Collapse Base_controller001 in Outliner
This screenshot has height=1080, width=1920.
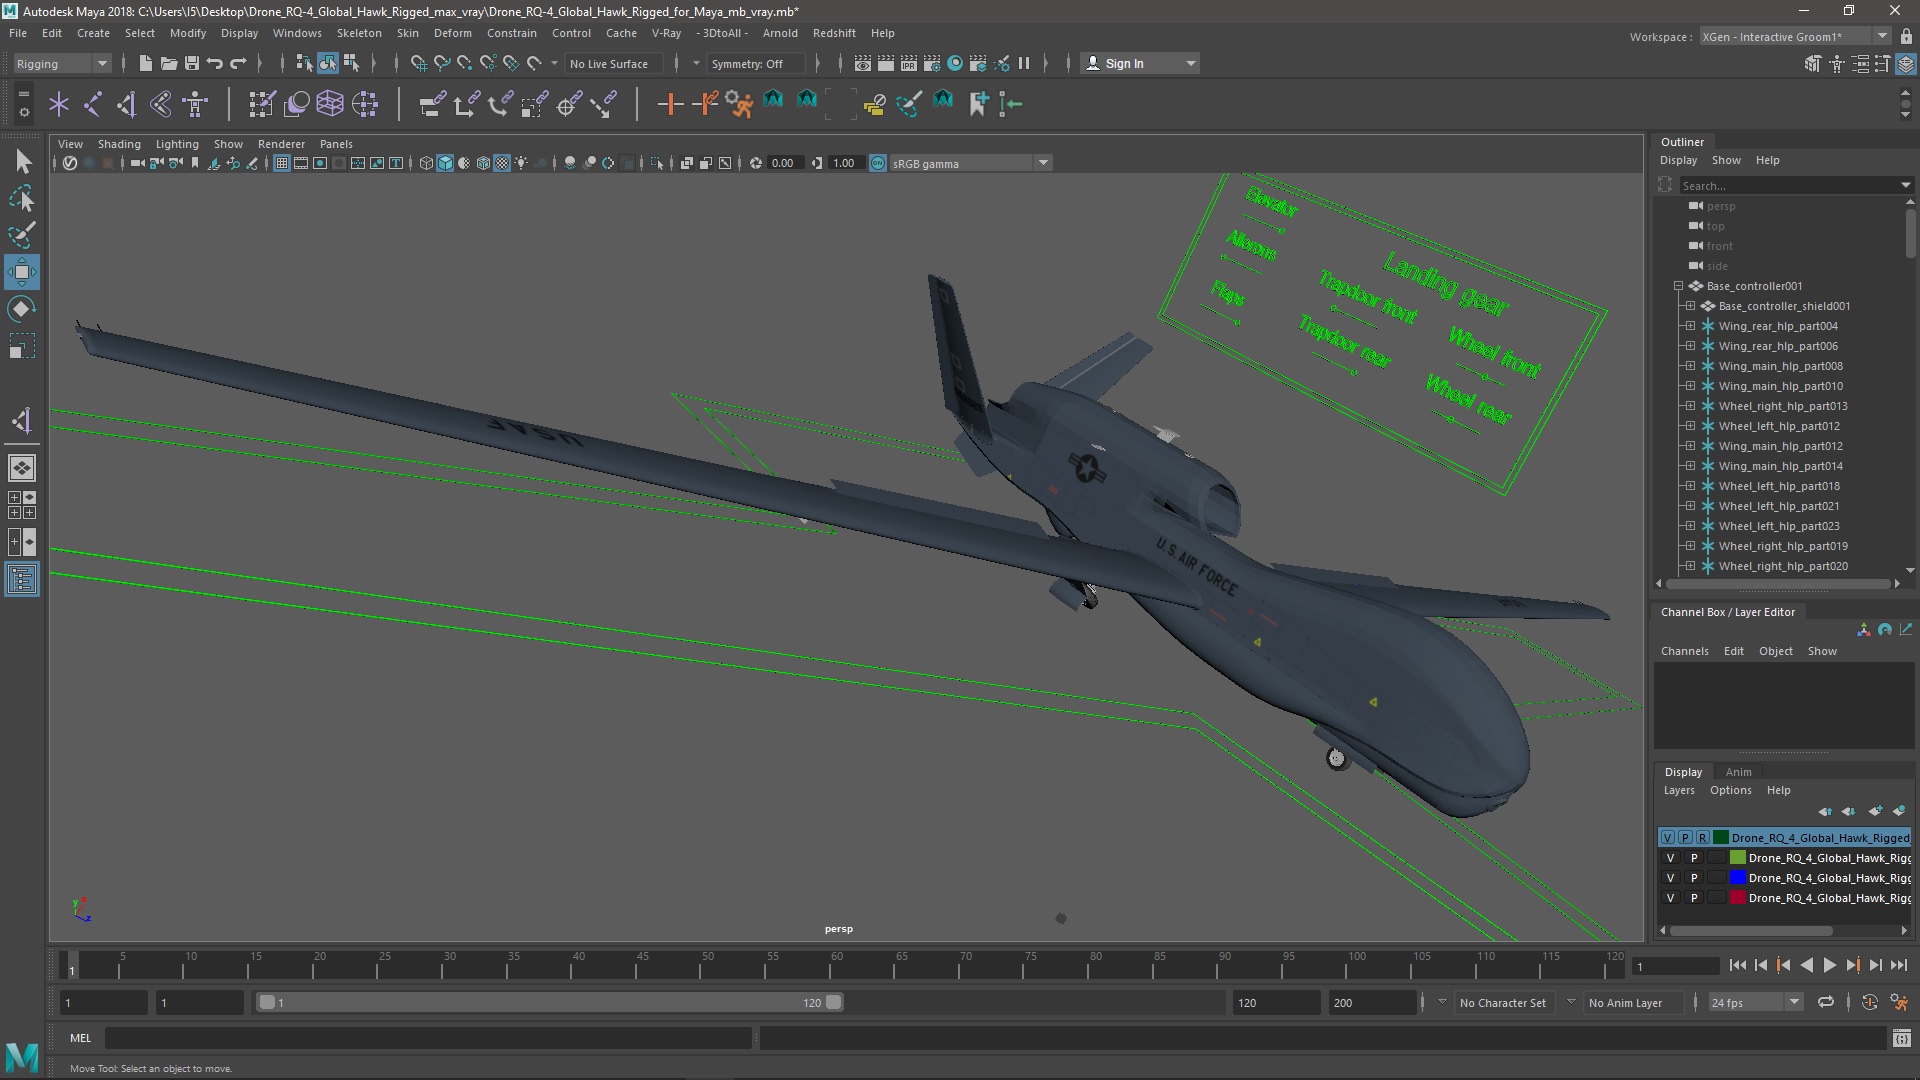[1679, 286]
